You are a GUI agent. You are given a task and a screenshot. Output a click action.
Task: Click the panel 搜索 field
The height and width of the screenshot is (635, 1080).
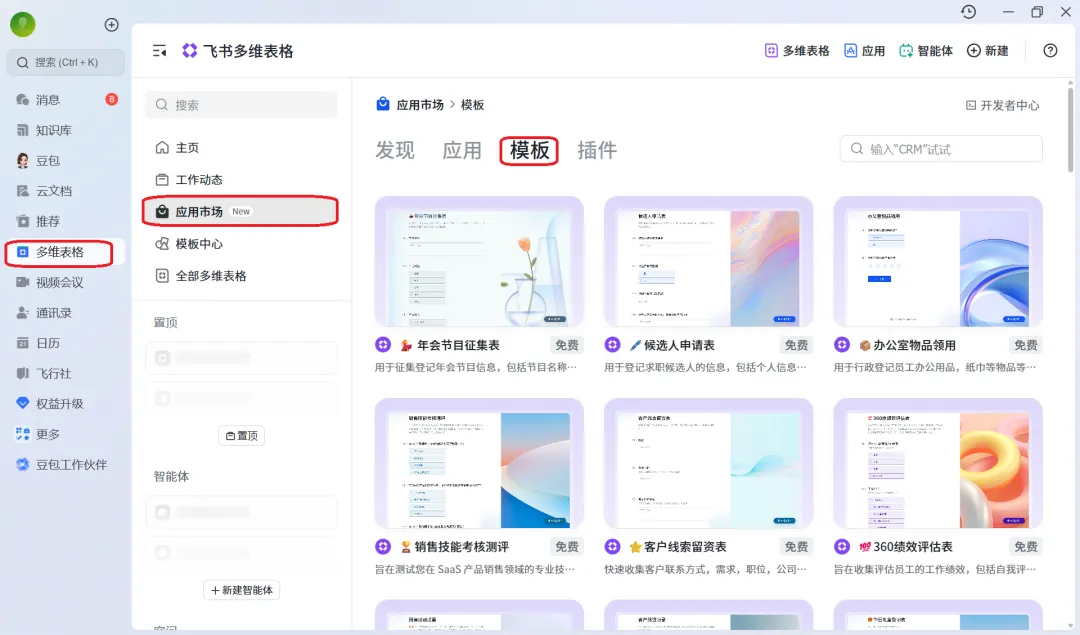[x=241, y=105]
